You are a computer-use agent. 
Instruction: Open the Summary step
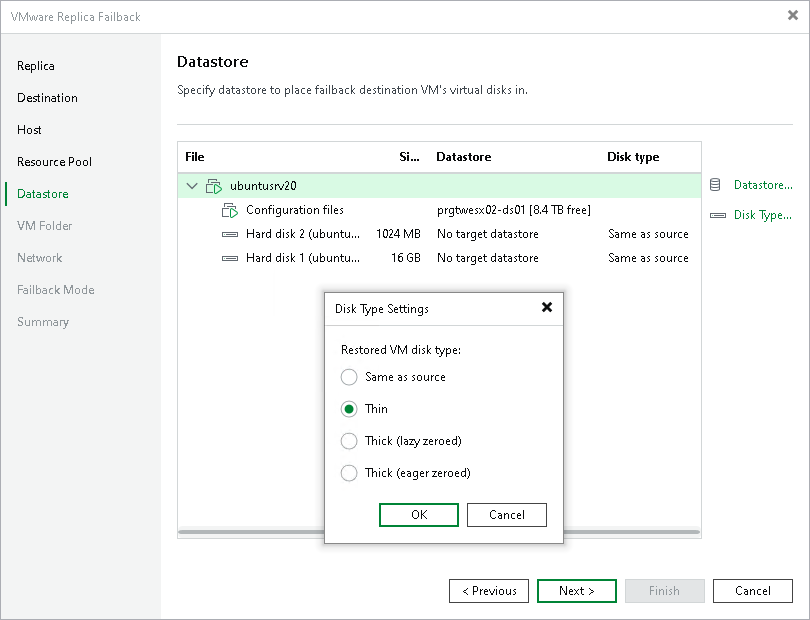pyautogui.click(x=42, y=322)
